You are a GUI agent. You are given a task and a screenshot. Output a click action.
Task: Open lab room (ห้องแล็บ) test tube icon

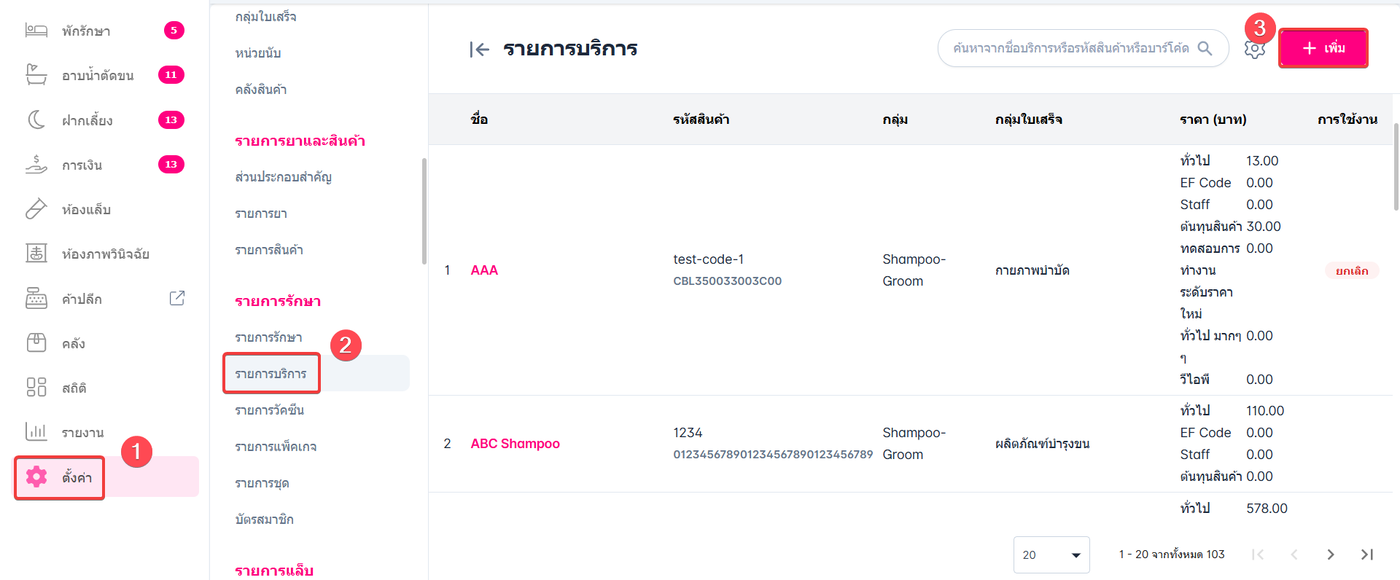[x=37, y=209]
